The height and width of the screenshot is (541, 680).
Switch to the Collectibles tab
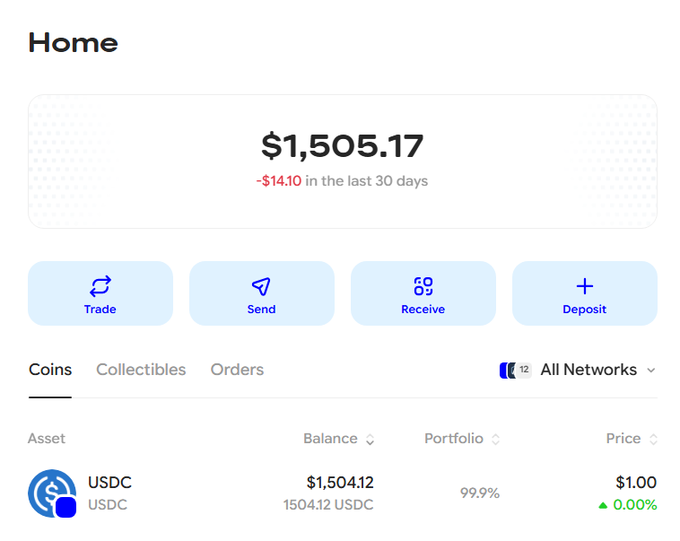coord(141,370)
